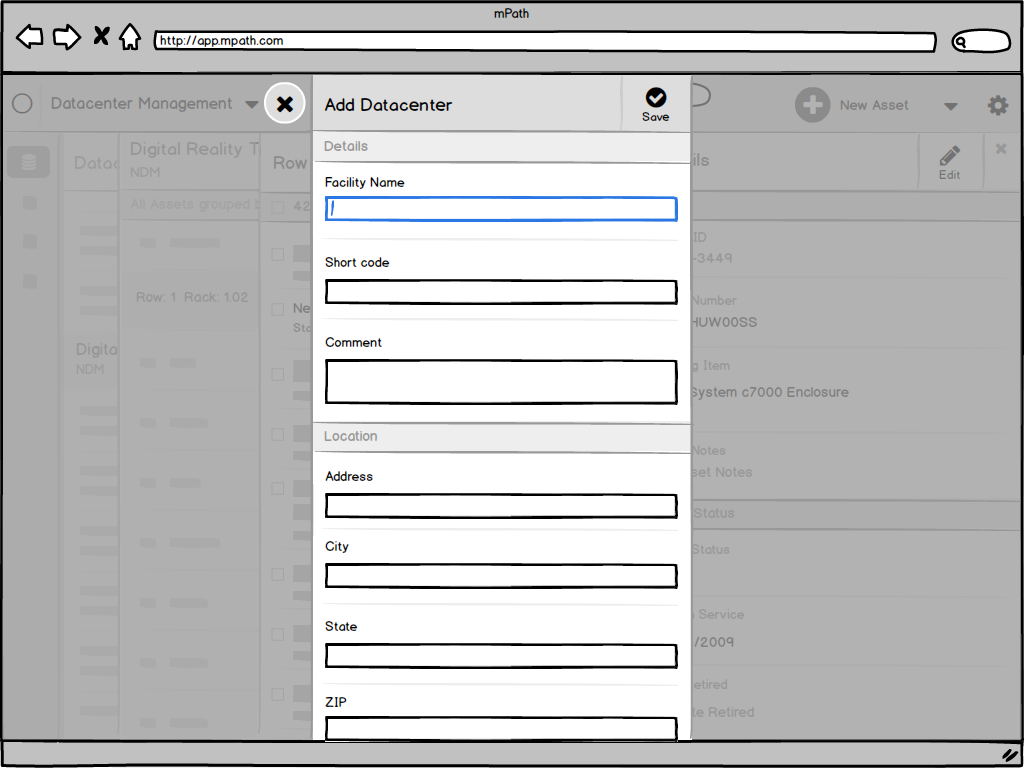The height and width of the screenshot is (768, 1024).
Task: Expand the Datacenter Management dropdown
Action: (x=251, y=103)
